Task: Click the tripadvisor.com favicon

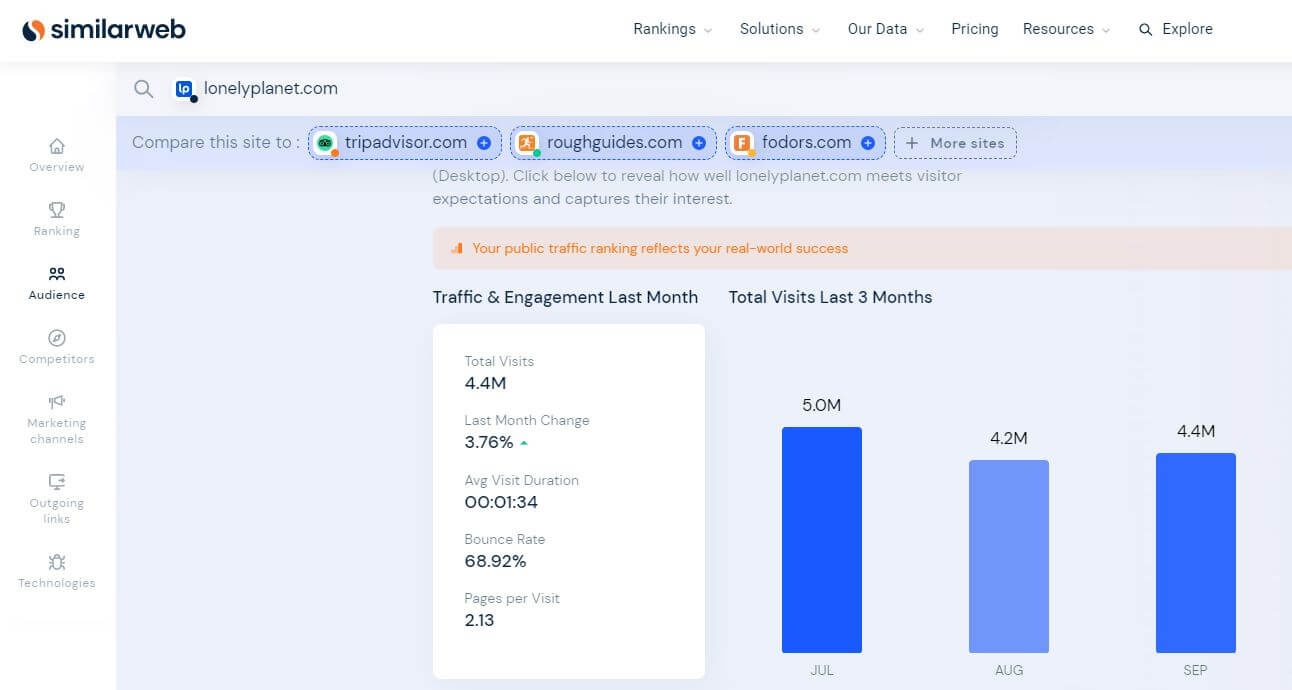Action: tap(326, 143)
